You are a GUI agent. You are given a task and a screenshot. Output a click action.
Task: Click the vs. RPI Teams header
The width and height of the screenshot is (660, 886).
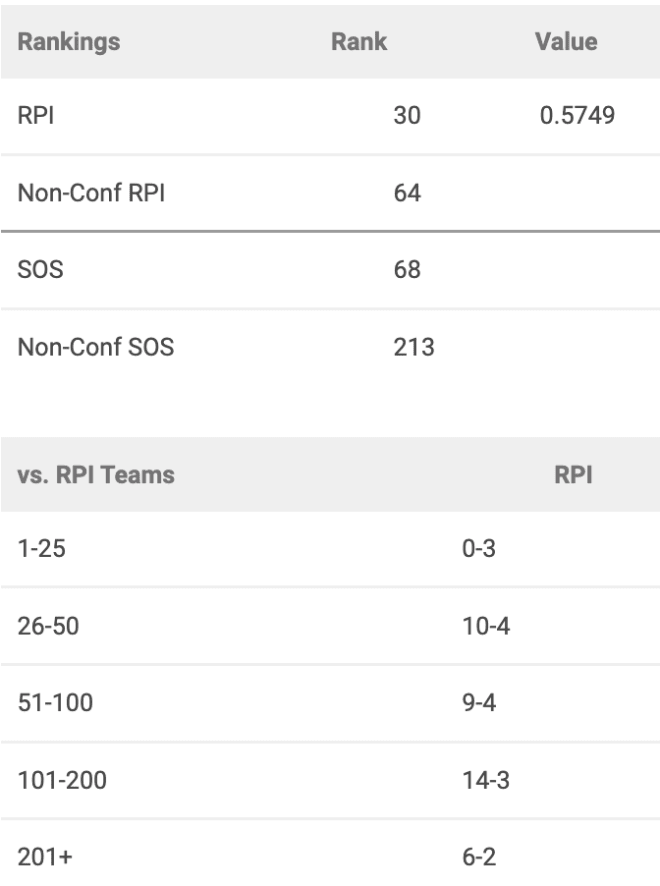point(96,475)
